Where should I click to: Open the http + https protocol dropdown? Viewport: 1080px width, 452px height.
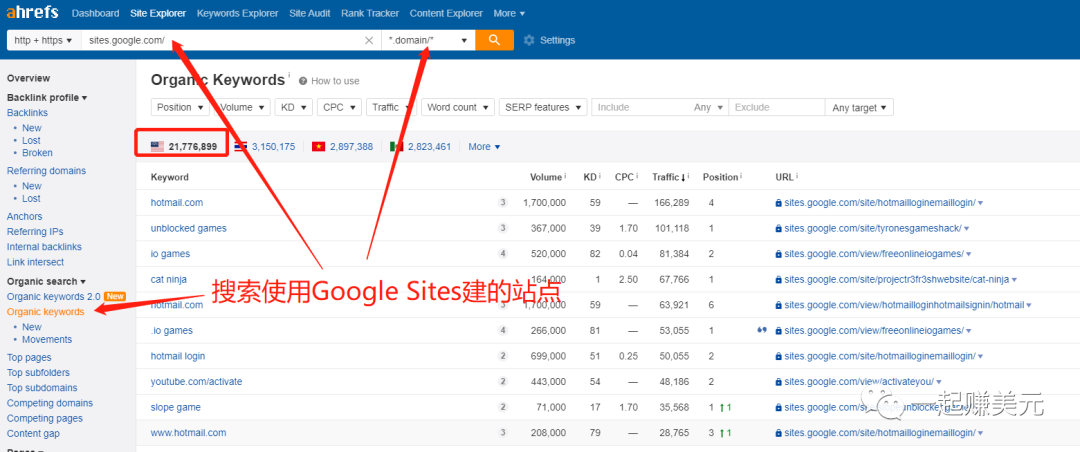(x=43, y=40)
